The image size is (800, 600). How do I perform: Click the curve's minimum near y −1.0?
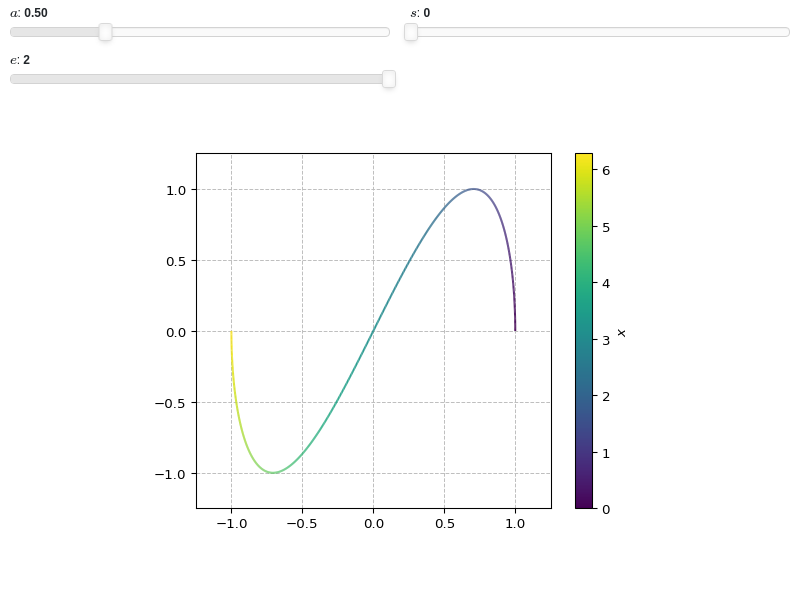[273, 473]
